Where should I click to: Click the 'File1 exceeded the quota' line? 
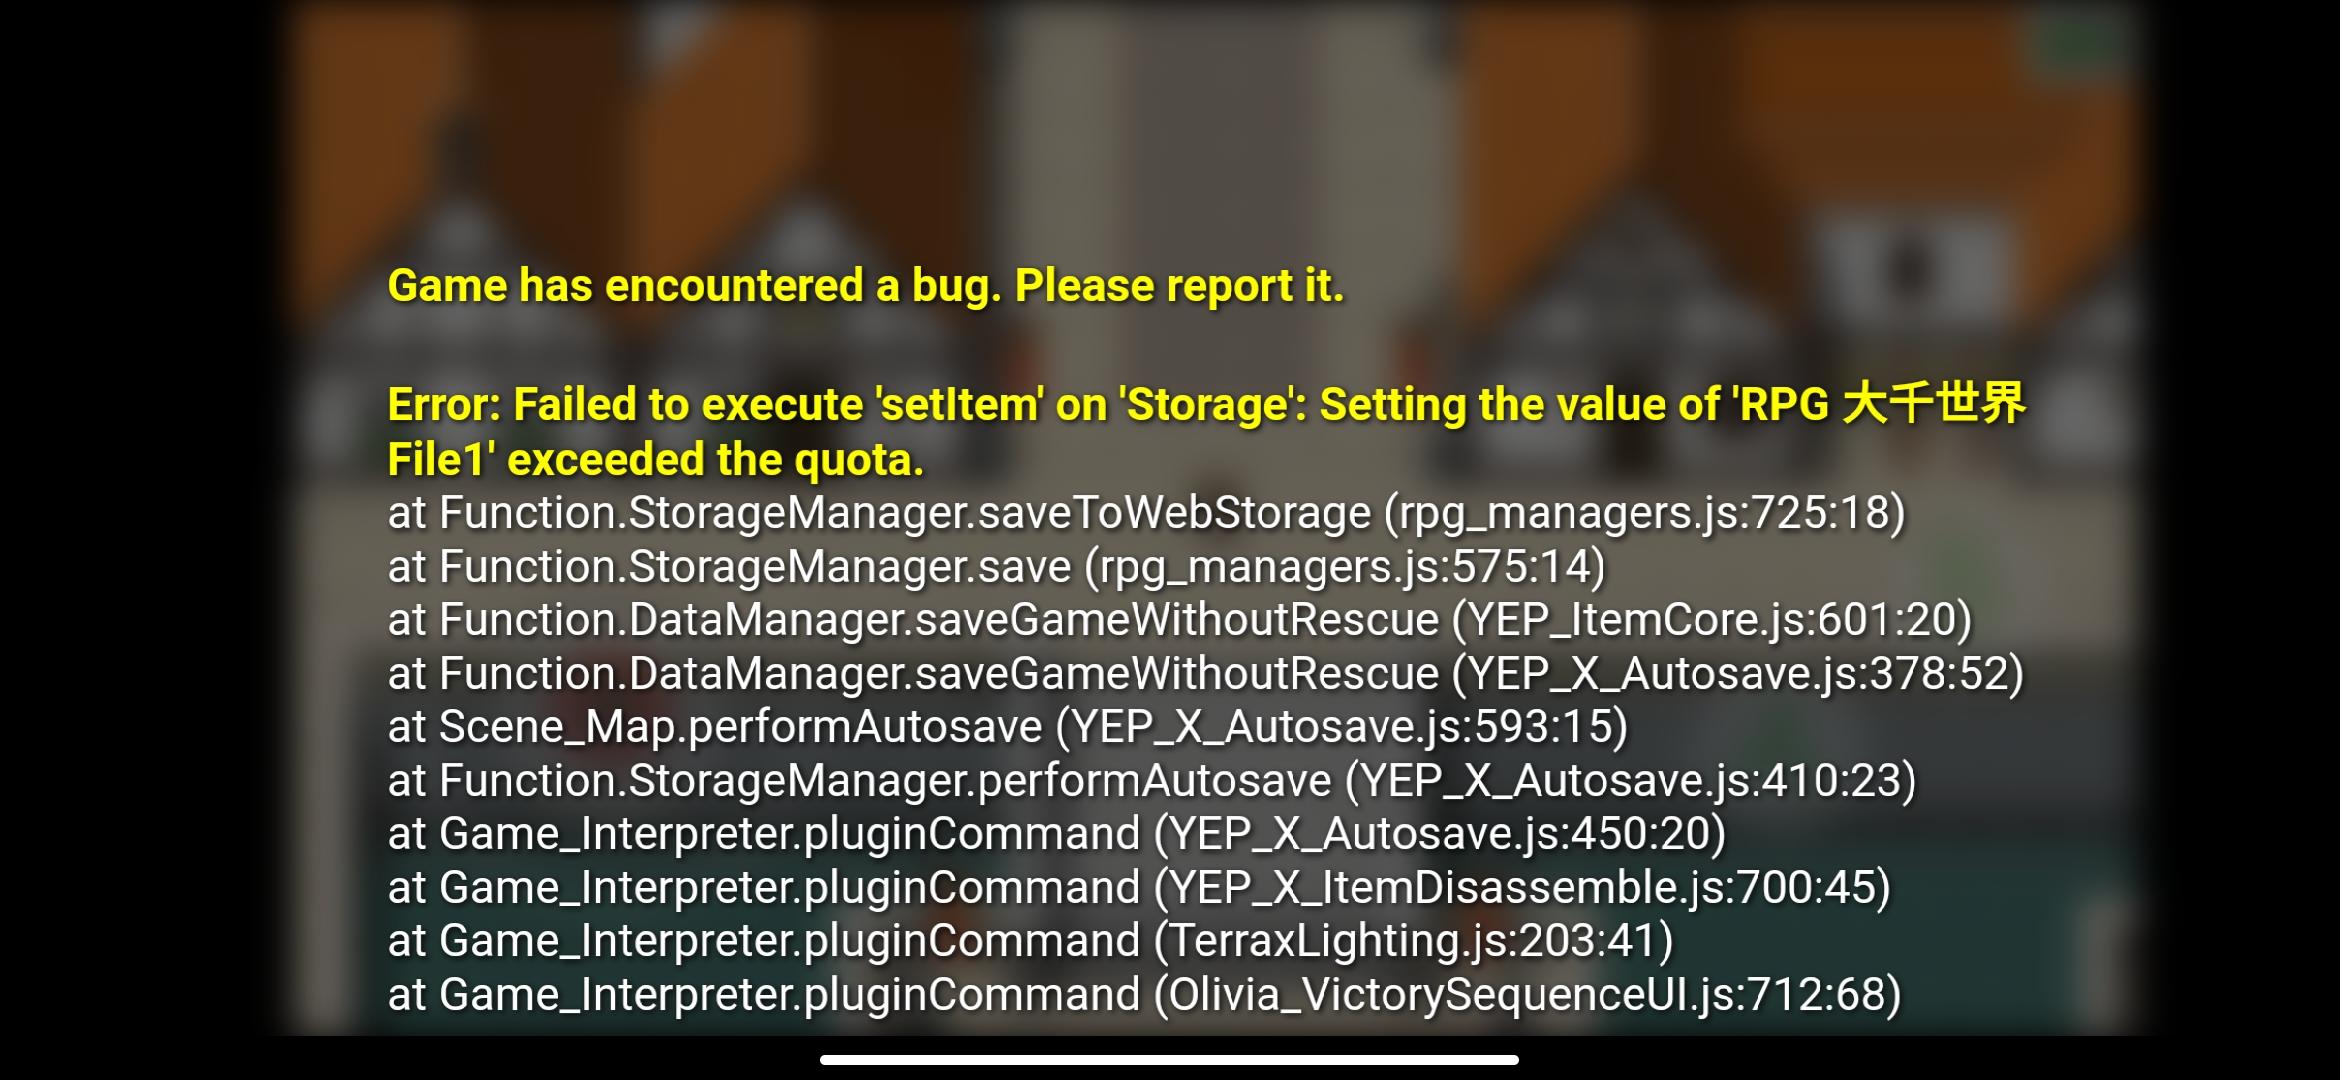[656, 460]
